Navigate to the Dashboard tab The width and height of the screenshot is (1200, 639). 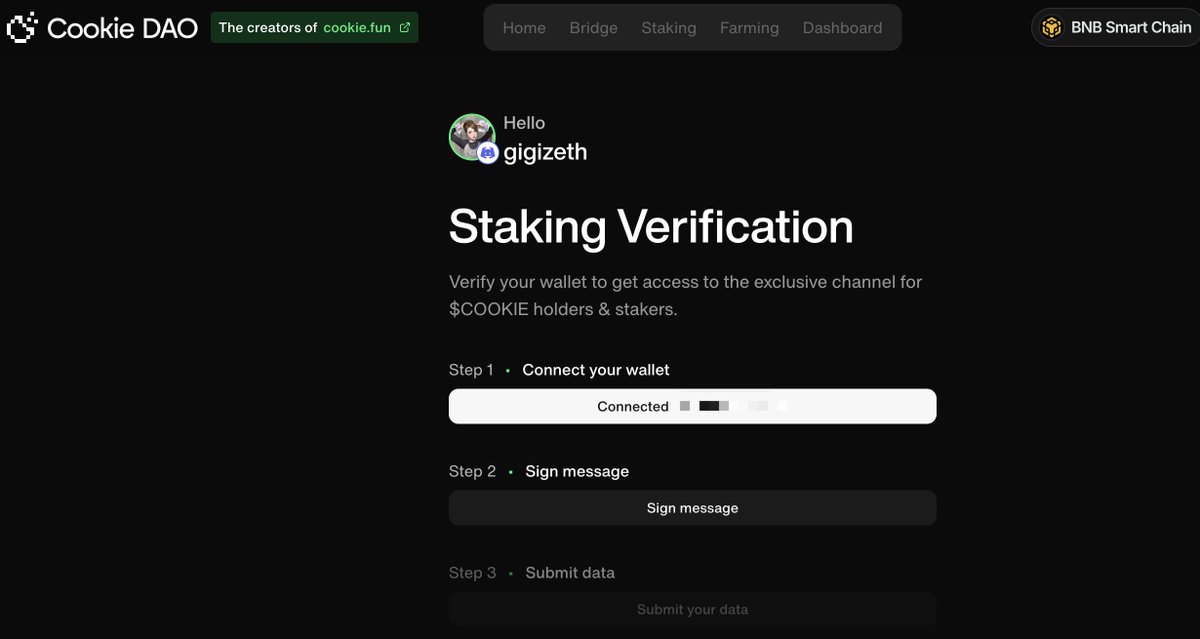pos(842,28)
